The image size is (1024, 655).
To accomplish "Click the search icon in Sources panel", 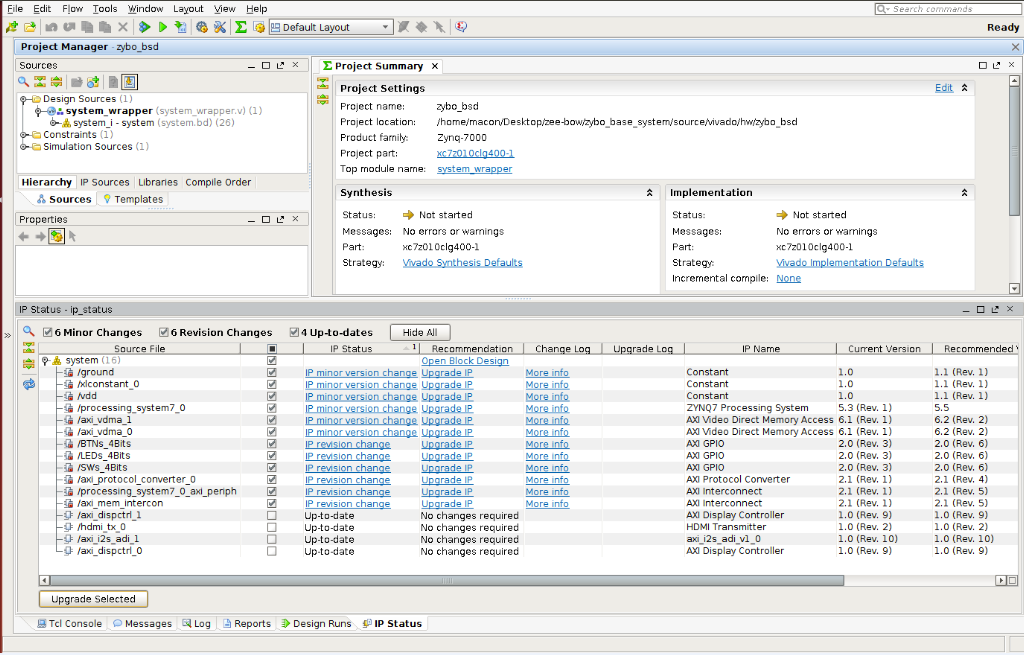I will click(24, 82).
